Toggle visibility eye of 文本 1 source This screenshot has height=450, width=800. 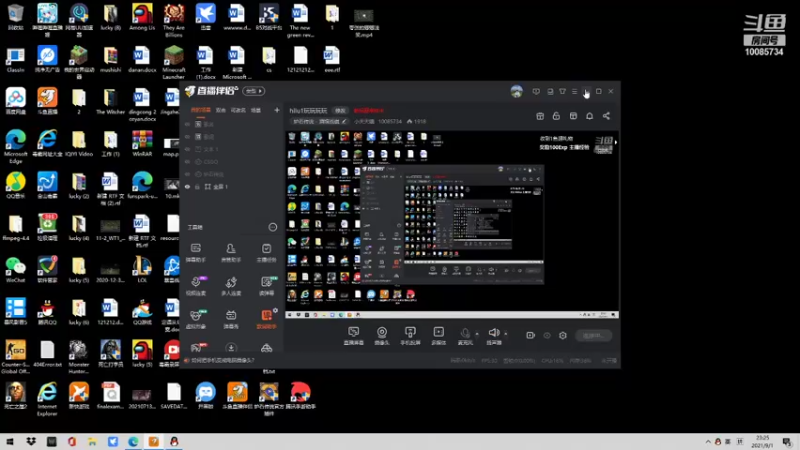[x=187, y=149]
